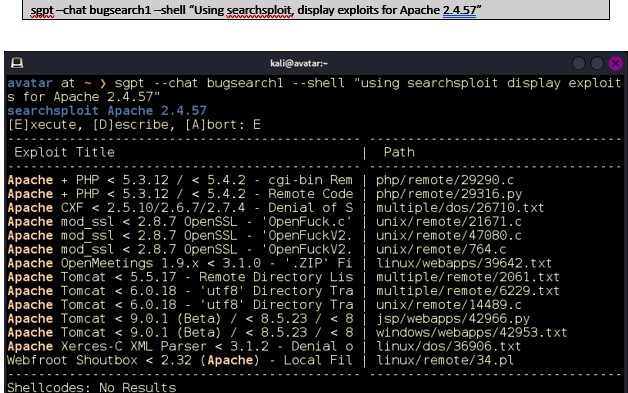Click path multiple/remote/6229.txt
This screenshot has height=393, width=628.
[467, 291]
